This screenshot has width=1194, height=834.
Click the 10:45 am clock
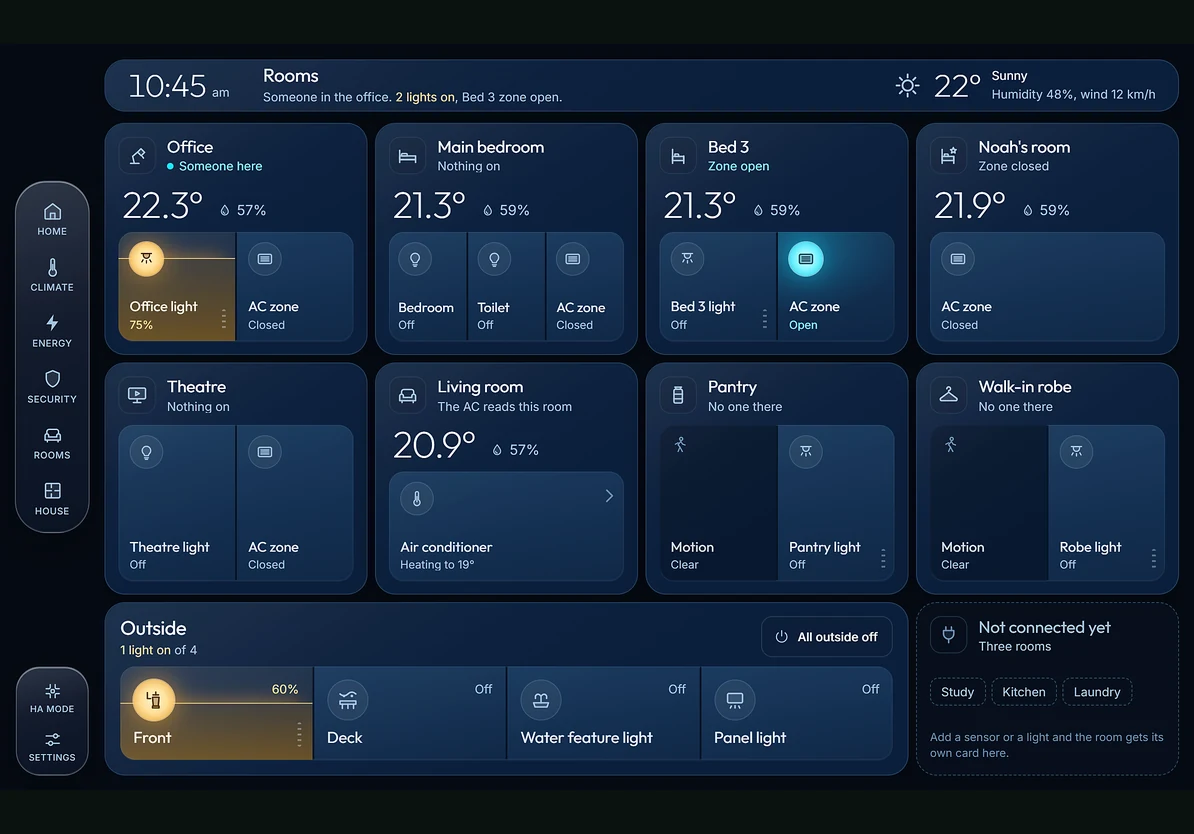pyautogui.click(x=179, y=86)
